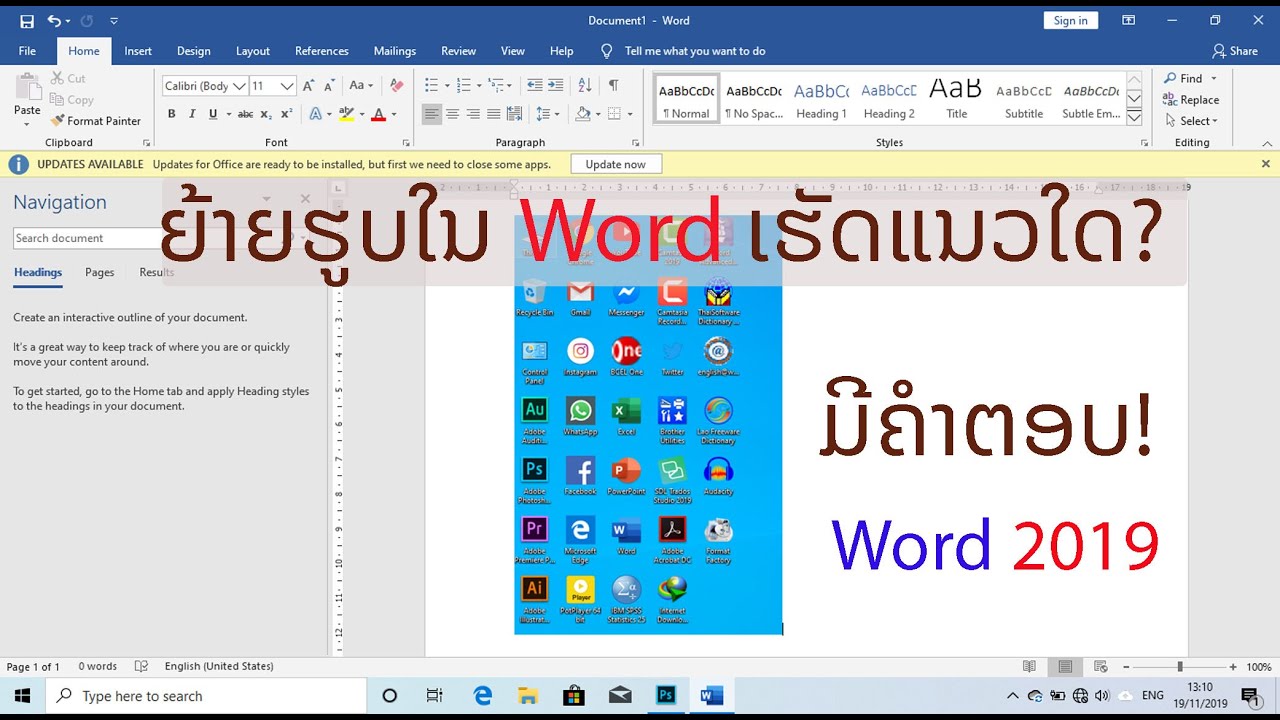
Task: Apply Align Right to paragraph
Action: point(473,114)
